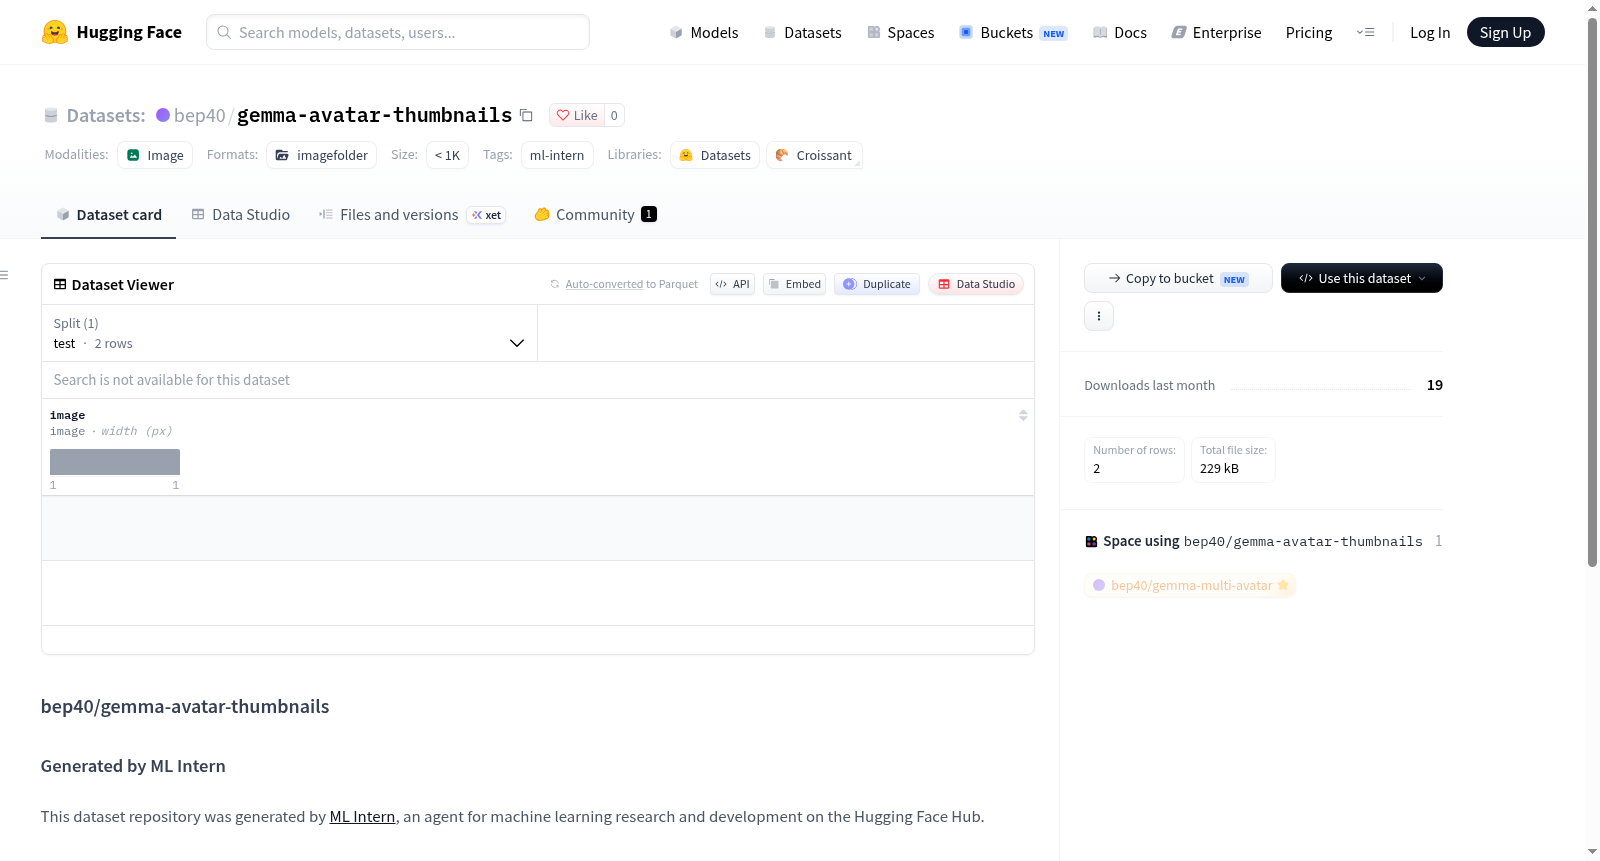Duplicate the dataset with the Duplicate button
Viewport: 1600px width, 861px height.
tap(877, 284)
